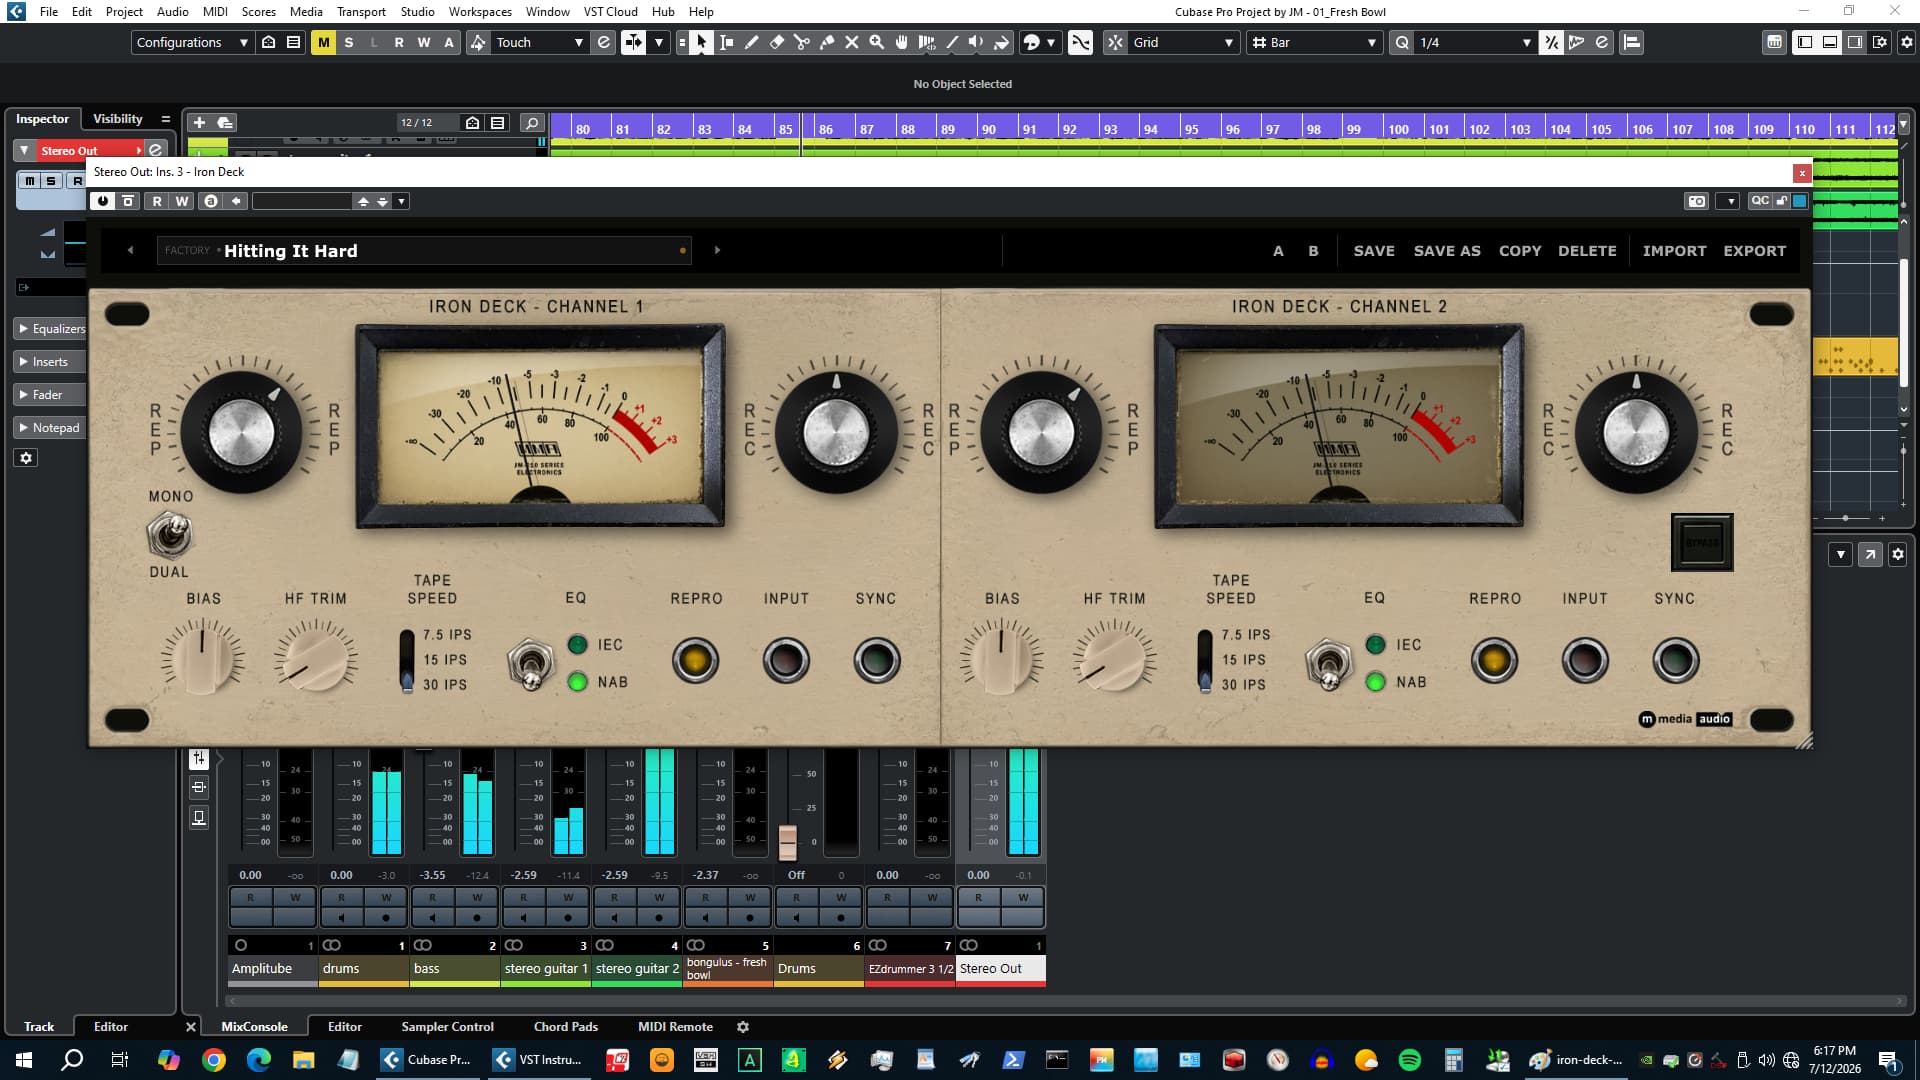Select the Color paint bucket tool
The width and height of the screenshot is (1920, 1080).
pos(1001,42)
